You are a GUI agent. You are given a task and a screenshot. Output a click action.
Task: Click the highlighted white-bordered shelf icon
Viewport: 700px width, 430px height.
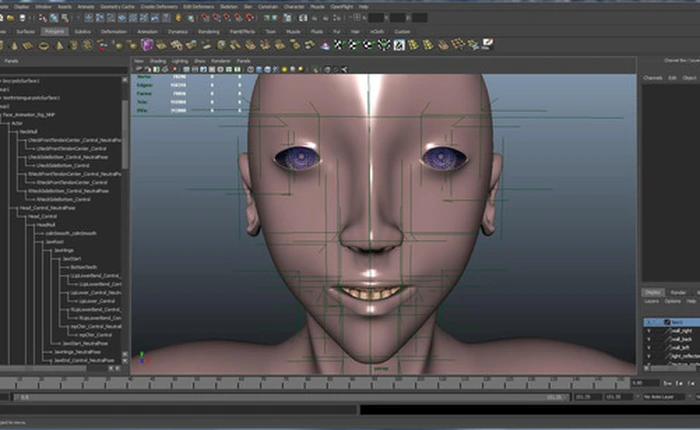point(399,45)
